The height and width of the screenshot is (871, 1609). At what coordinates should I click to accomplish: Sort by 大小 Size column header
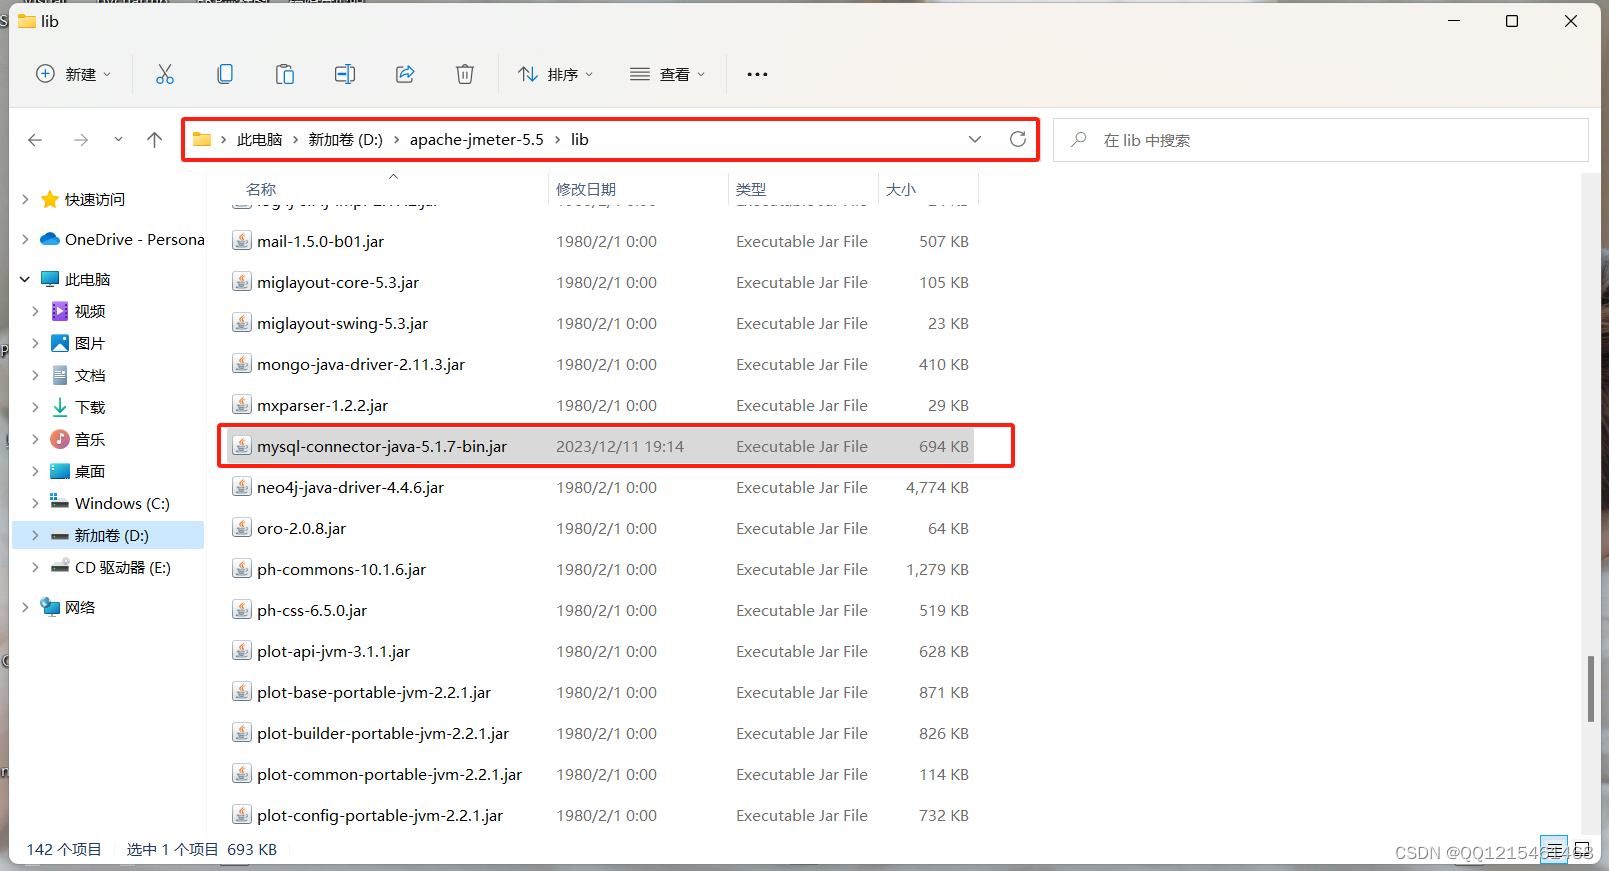[901, 189]
